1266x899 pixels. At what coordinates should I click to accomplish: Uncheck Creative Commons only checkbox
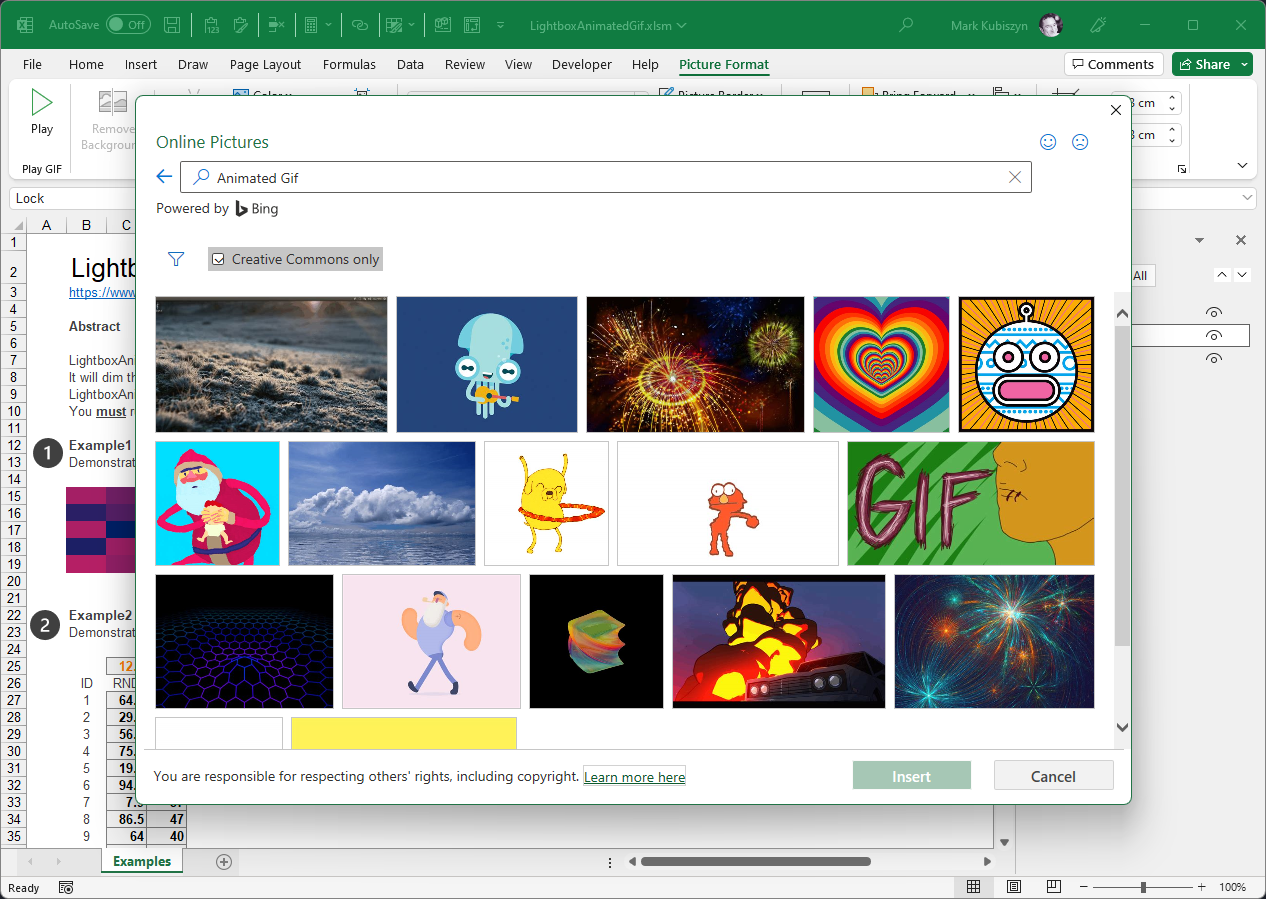click(219, 259)
